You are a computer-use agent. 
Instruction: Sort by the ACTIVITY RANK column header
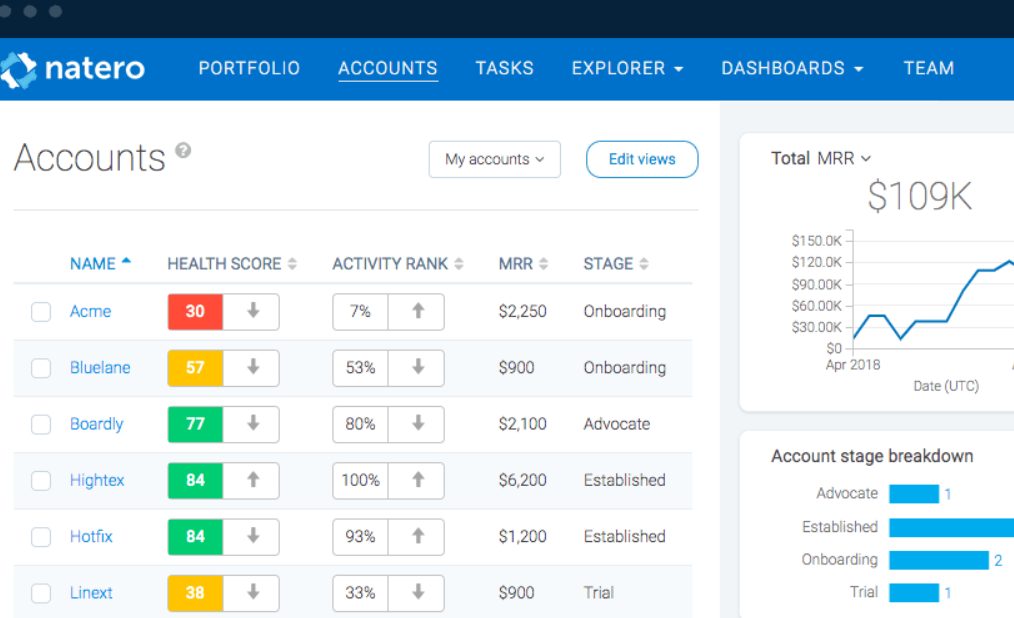click(390, 264)
